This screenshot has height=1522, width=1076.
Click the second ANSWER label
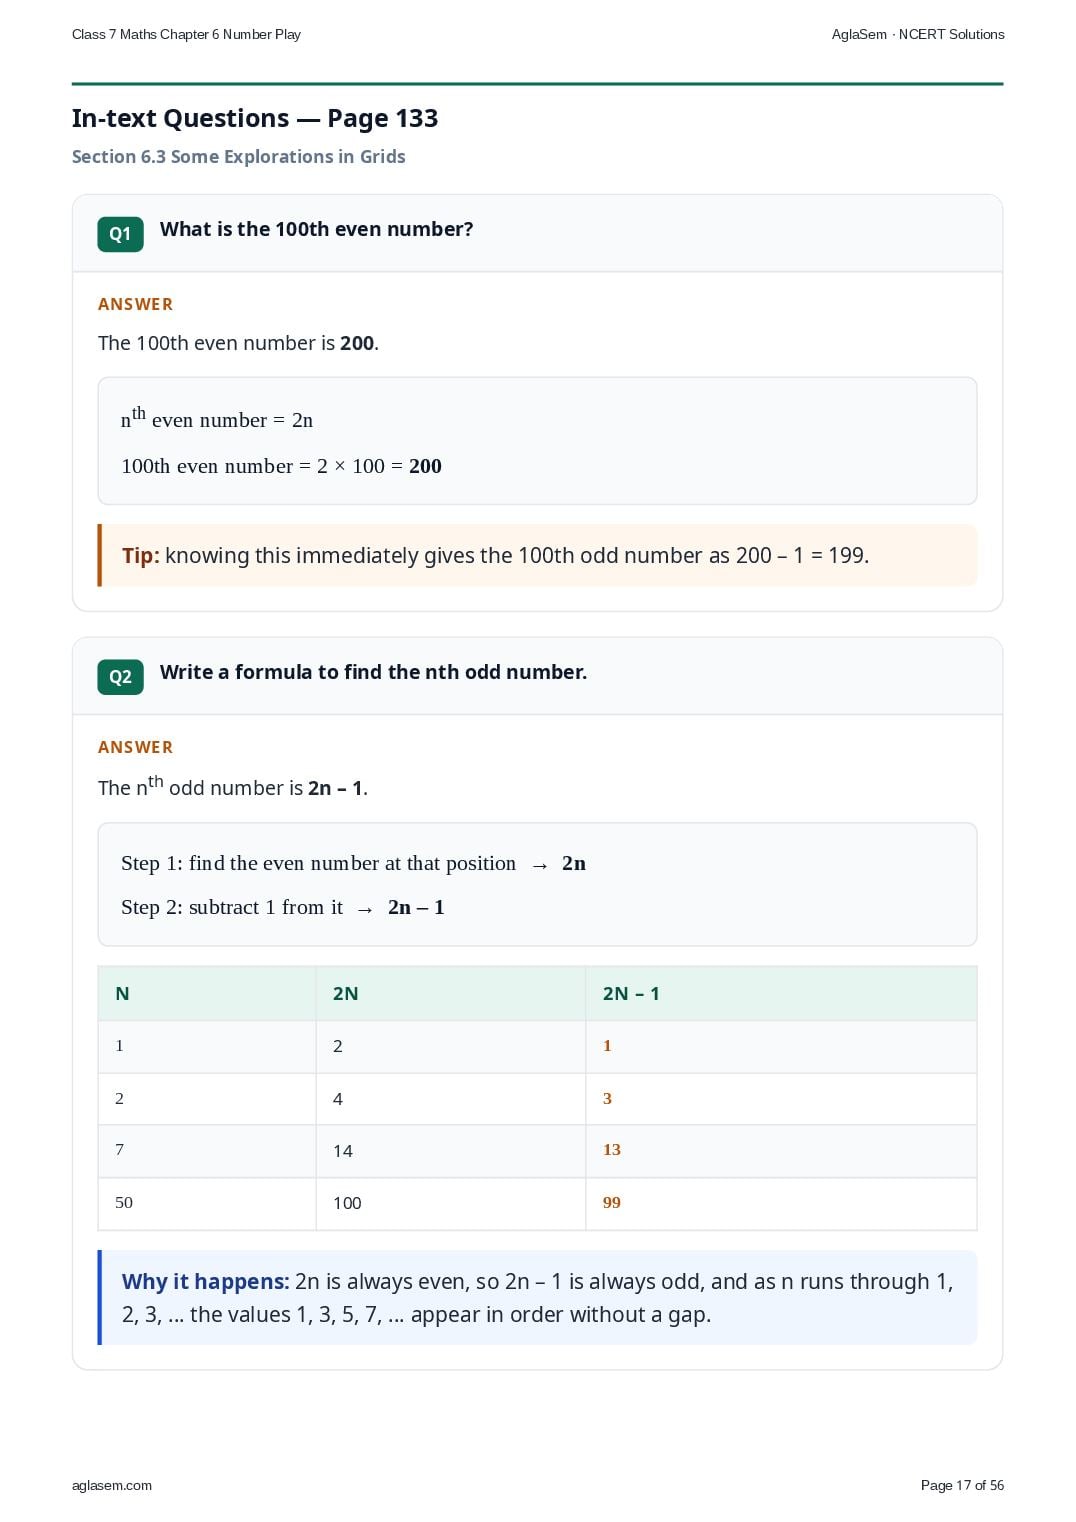[x=136, y=747]
